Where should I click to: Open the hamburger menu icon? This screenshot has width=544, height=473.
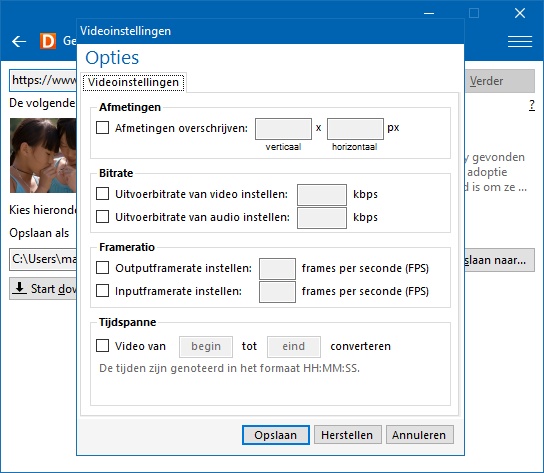520,41
